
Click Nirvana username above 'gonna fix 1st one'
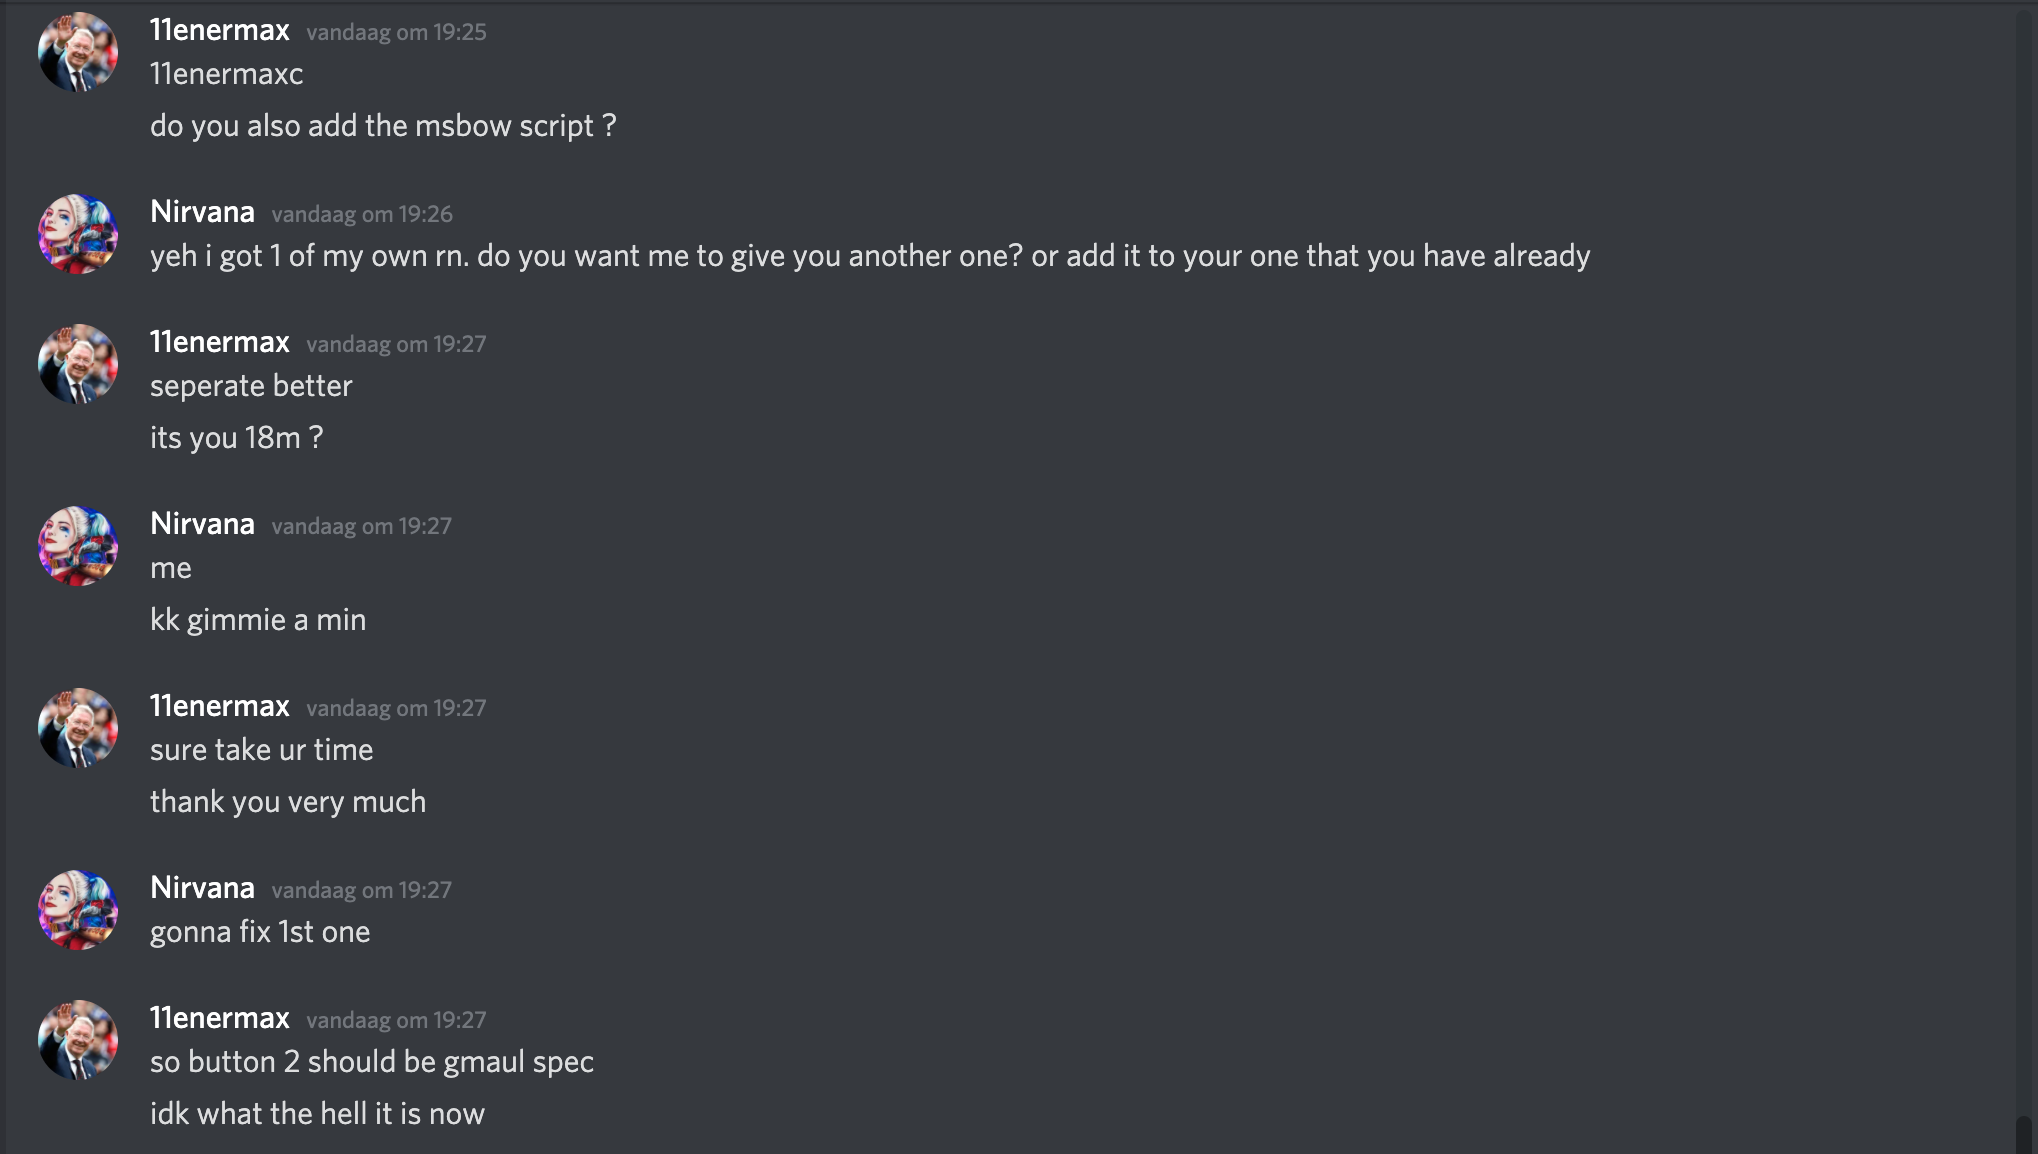(202, 888)
